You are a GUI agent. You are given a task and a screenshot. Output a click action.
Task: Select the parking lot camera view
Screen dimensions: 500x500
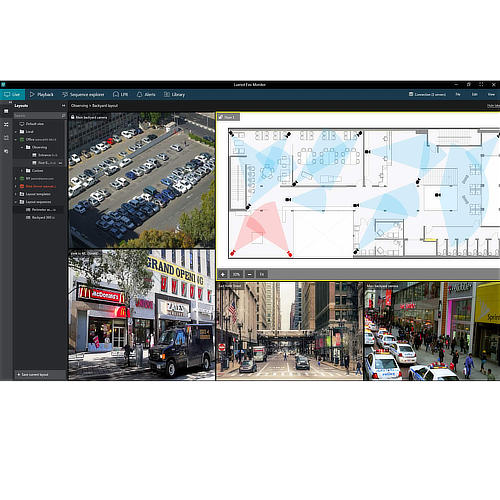142,180
